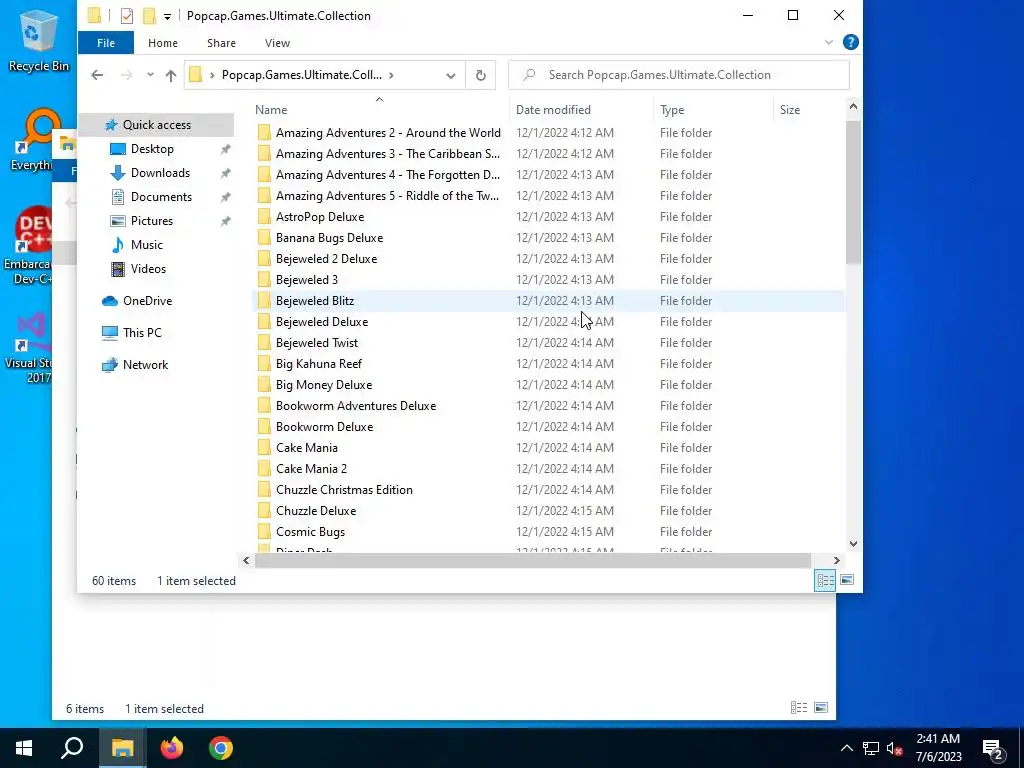Image resolution: width=1024 pixels, height=768 pixels.
Task: Open Explorer Help question mark icon
Action: 850,42
